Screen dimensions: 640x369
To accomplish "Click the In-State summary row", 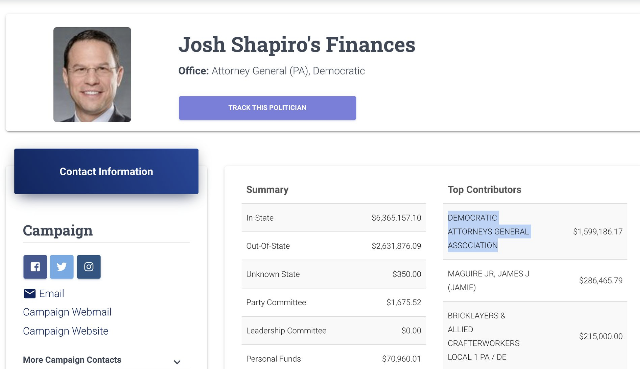I will pyautogui.click(x=333, y=218).
